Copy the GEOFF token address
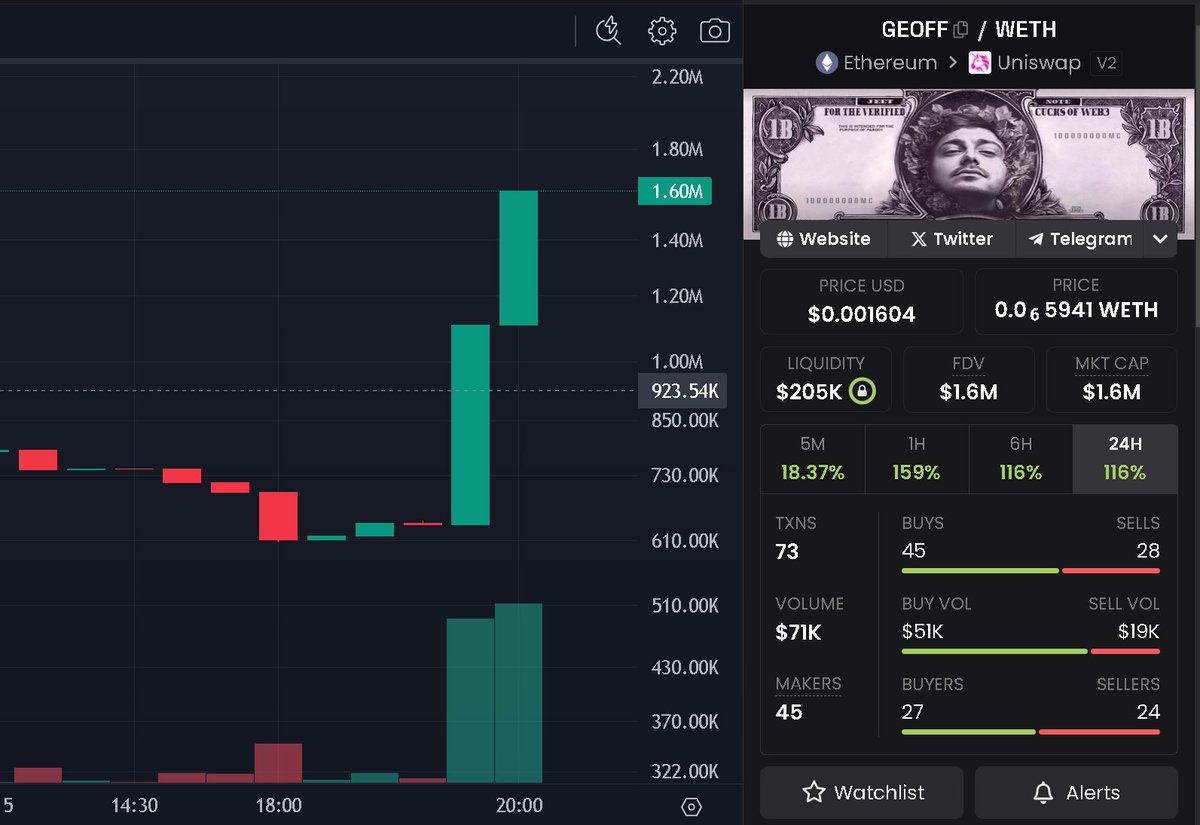 tap(961, 30)
